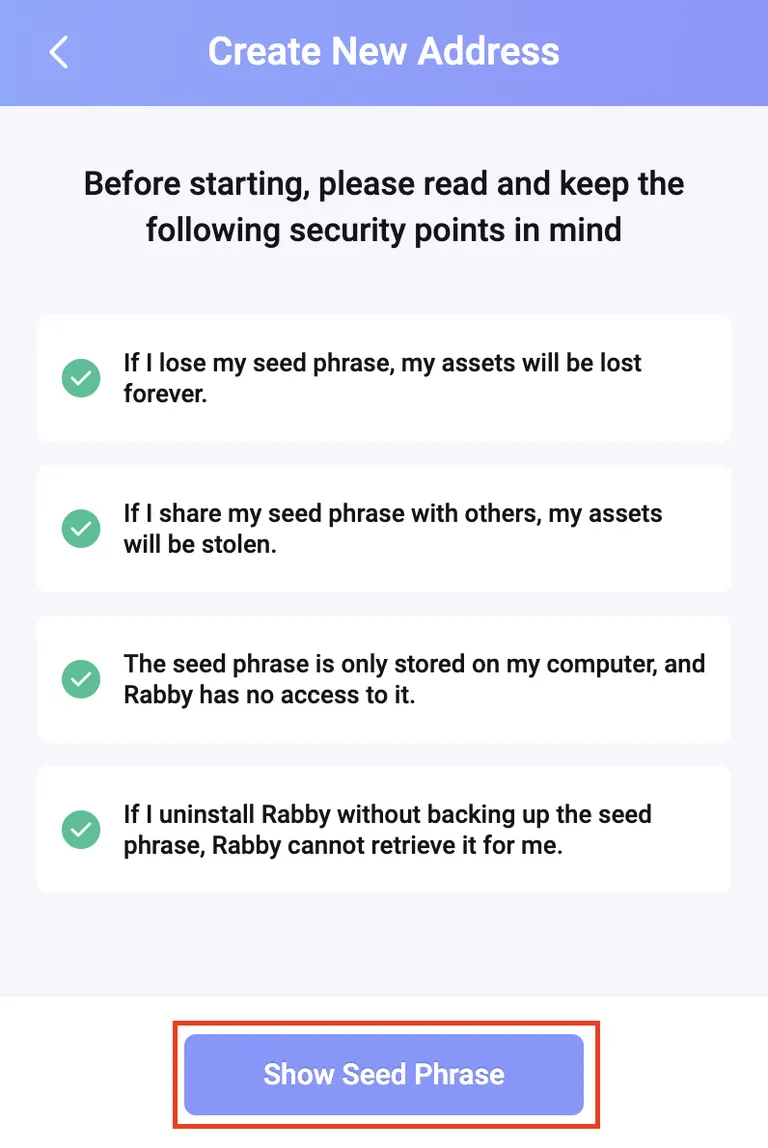
Task: Click the Show Seed Phrase button
Action: click(384, 1074)
